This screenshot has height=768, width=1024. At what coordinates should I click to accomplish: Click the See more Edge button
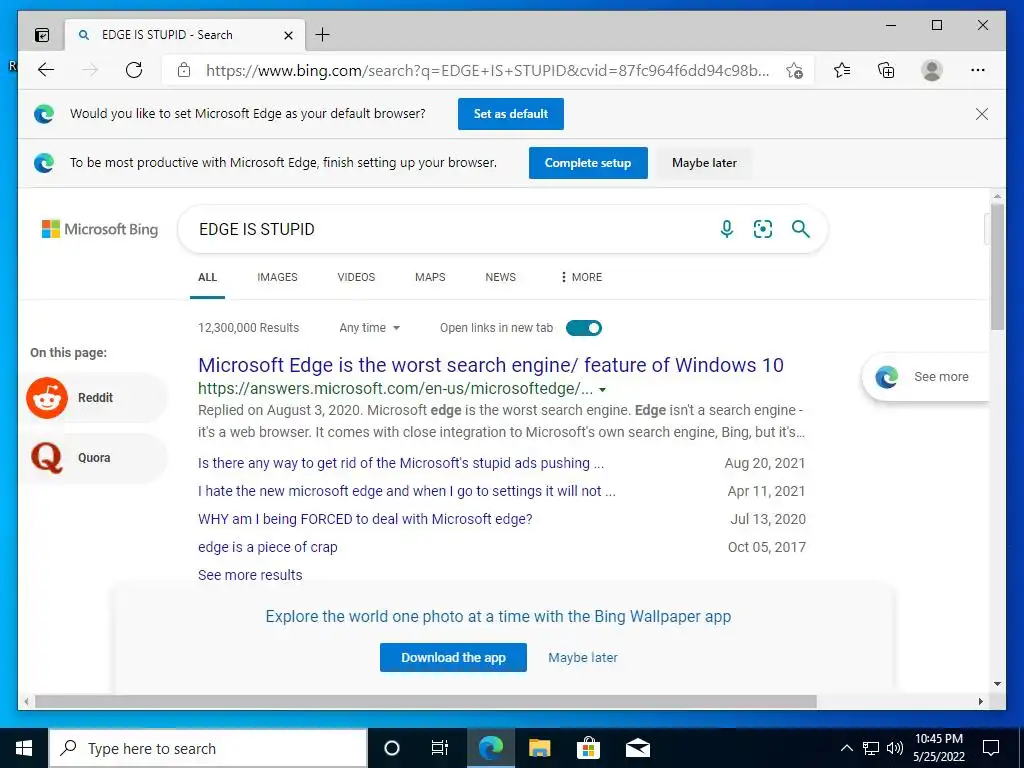926,377
